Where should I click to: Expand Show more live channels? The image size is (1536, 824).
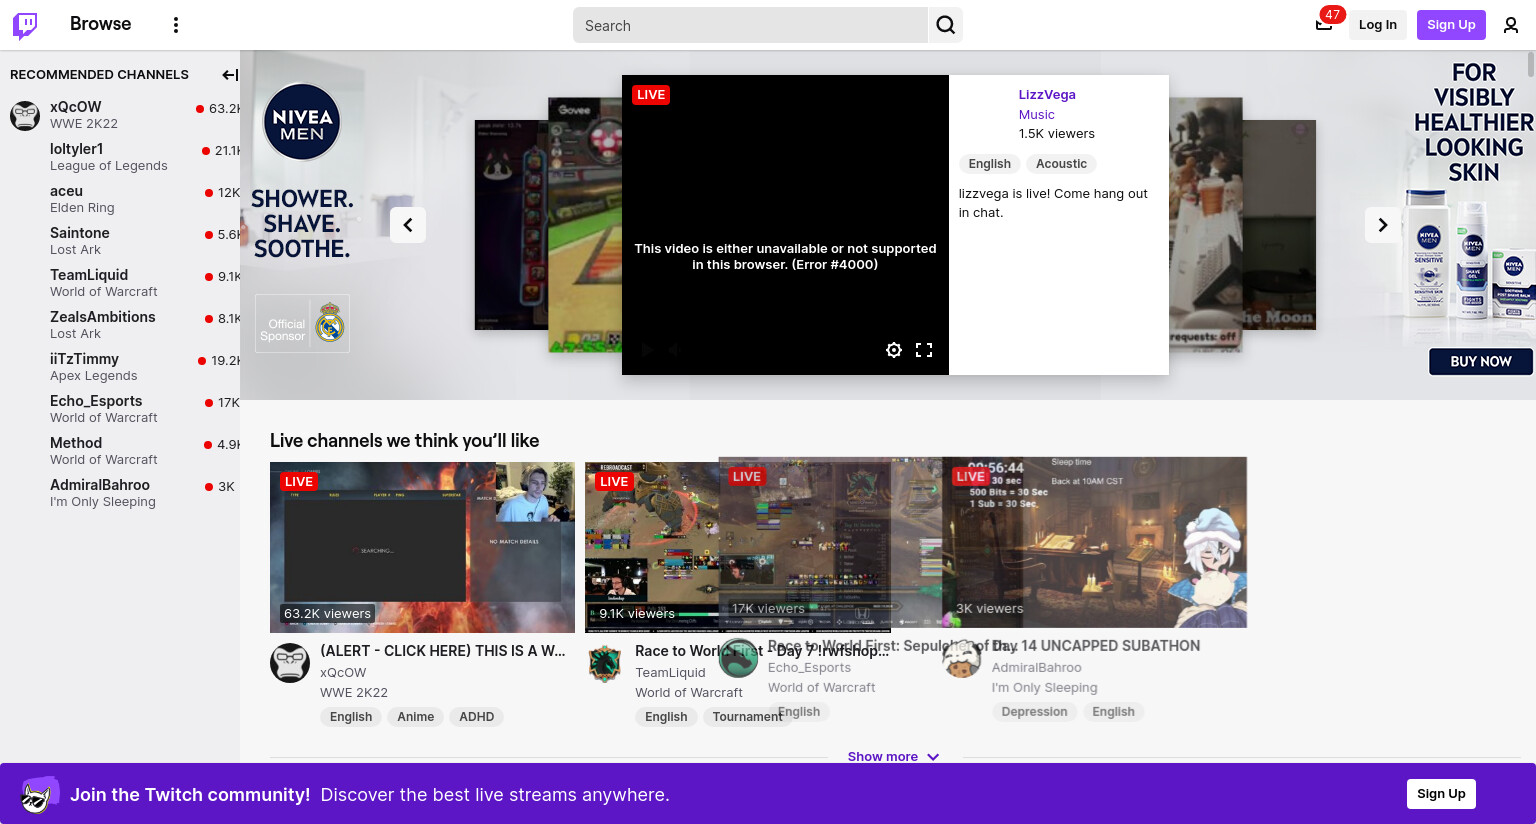tap(893, 756)
